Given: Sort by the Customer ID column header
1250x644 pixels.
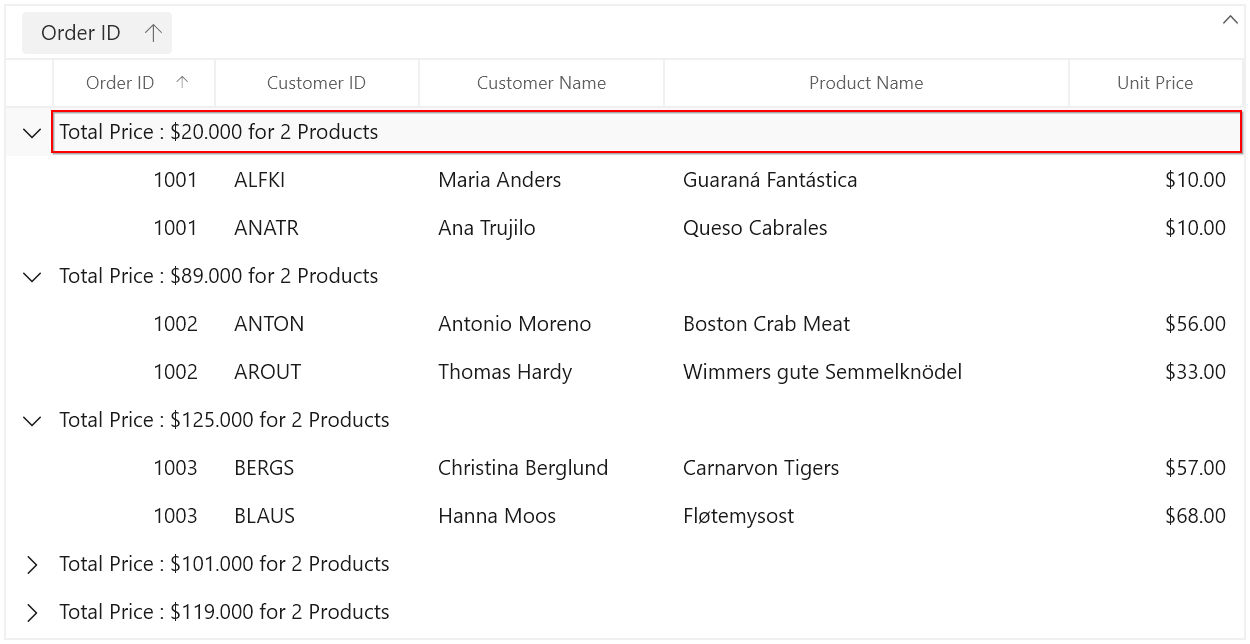Looking at the screenshot, I should [x=316, y=83].
